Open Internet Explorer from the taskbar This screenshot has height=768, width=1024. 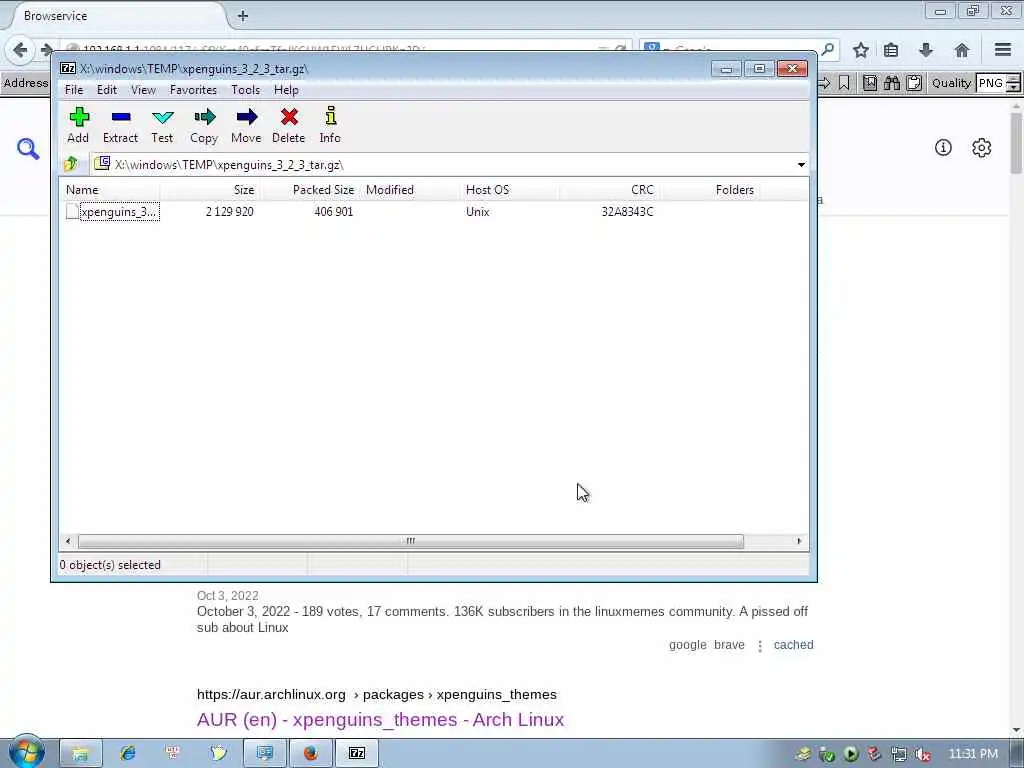(127, 753)
